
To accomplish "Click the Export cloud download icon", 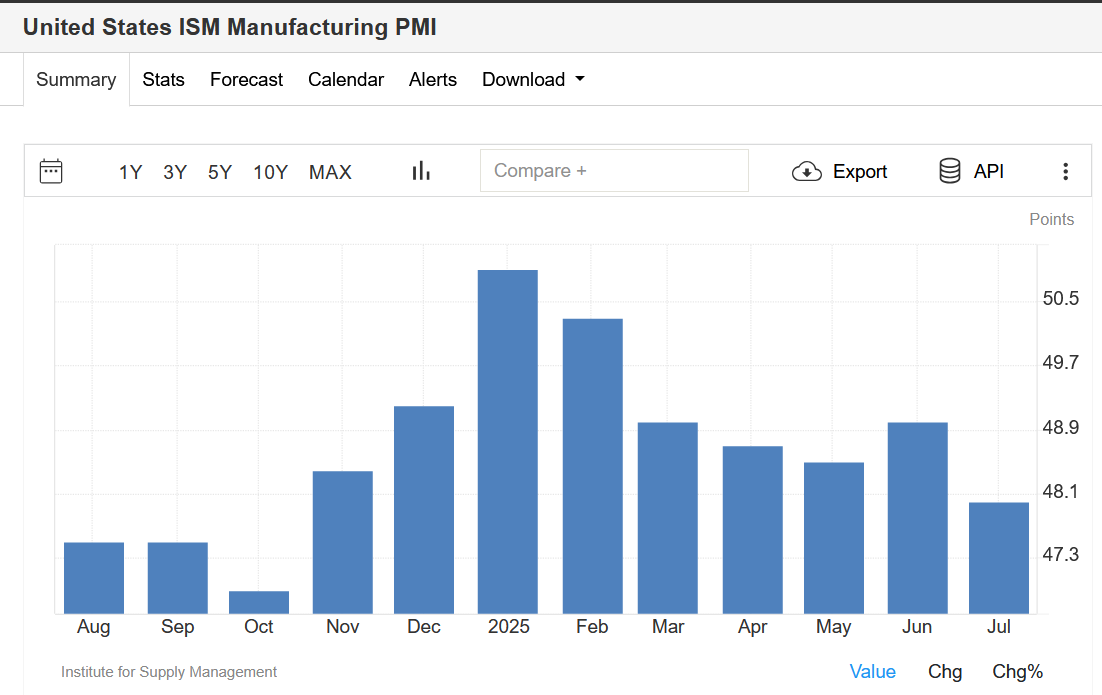I will click(806, 171).
